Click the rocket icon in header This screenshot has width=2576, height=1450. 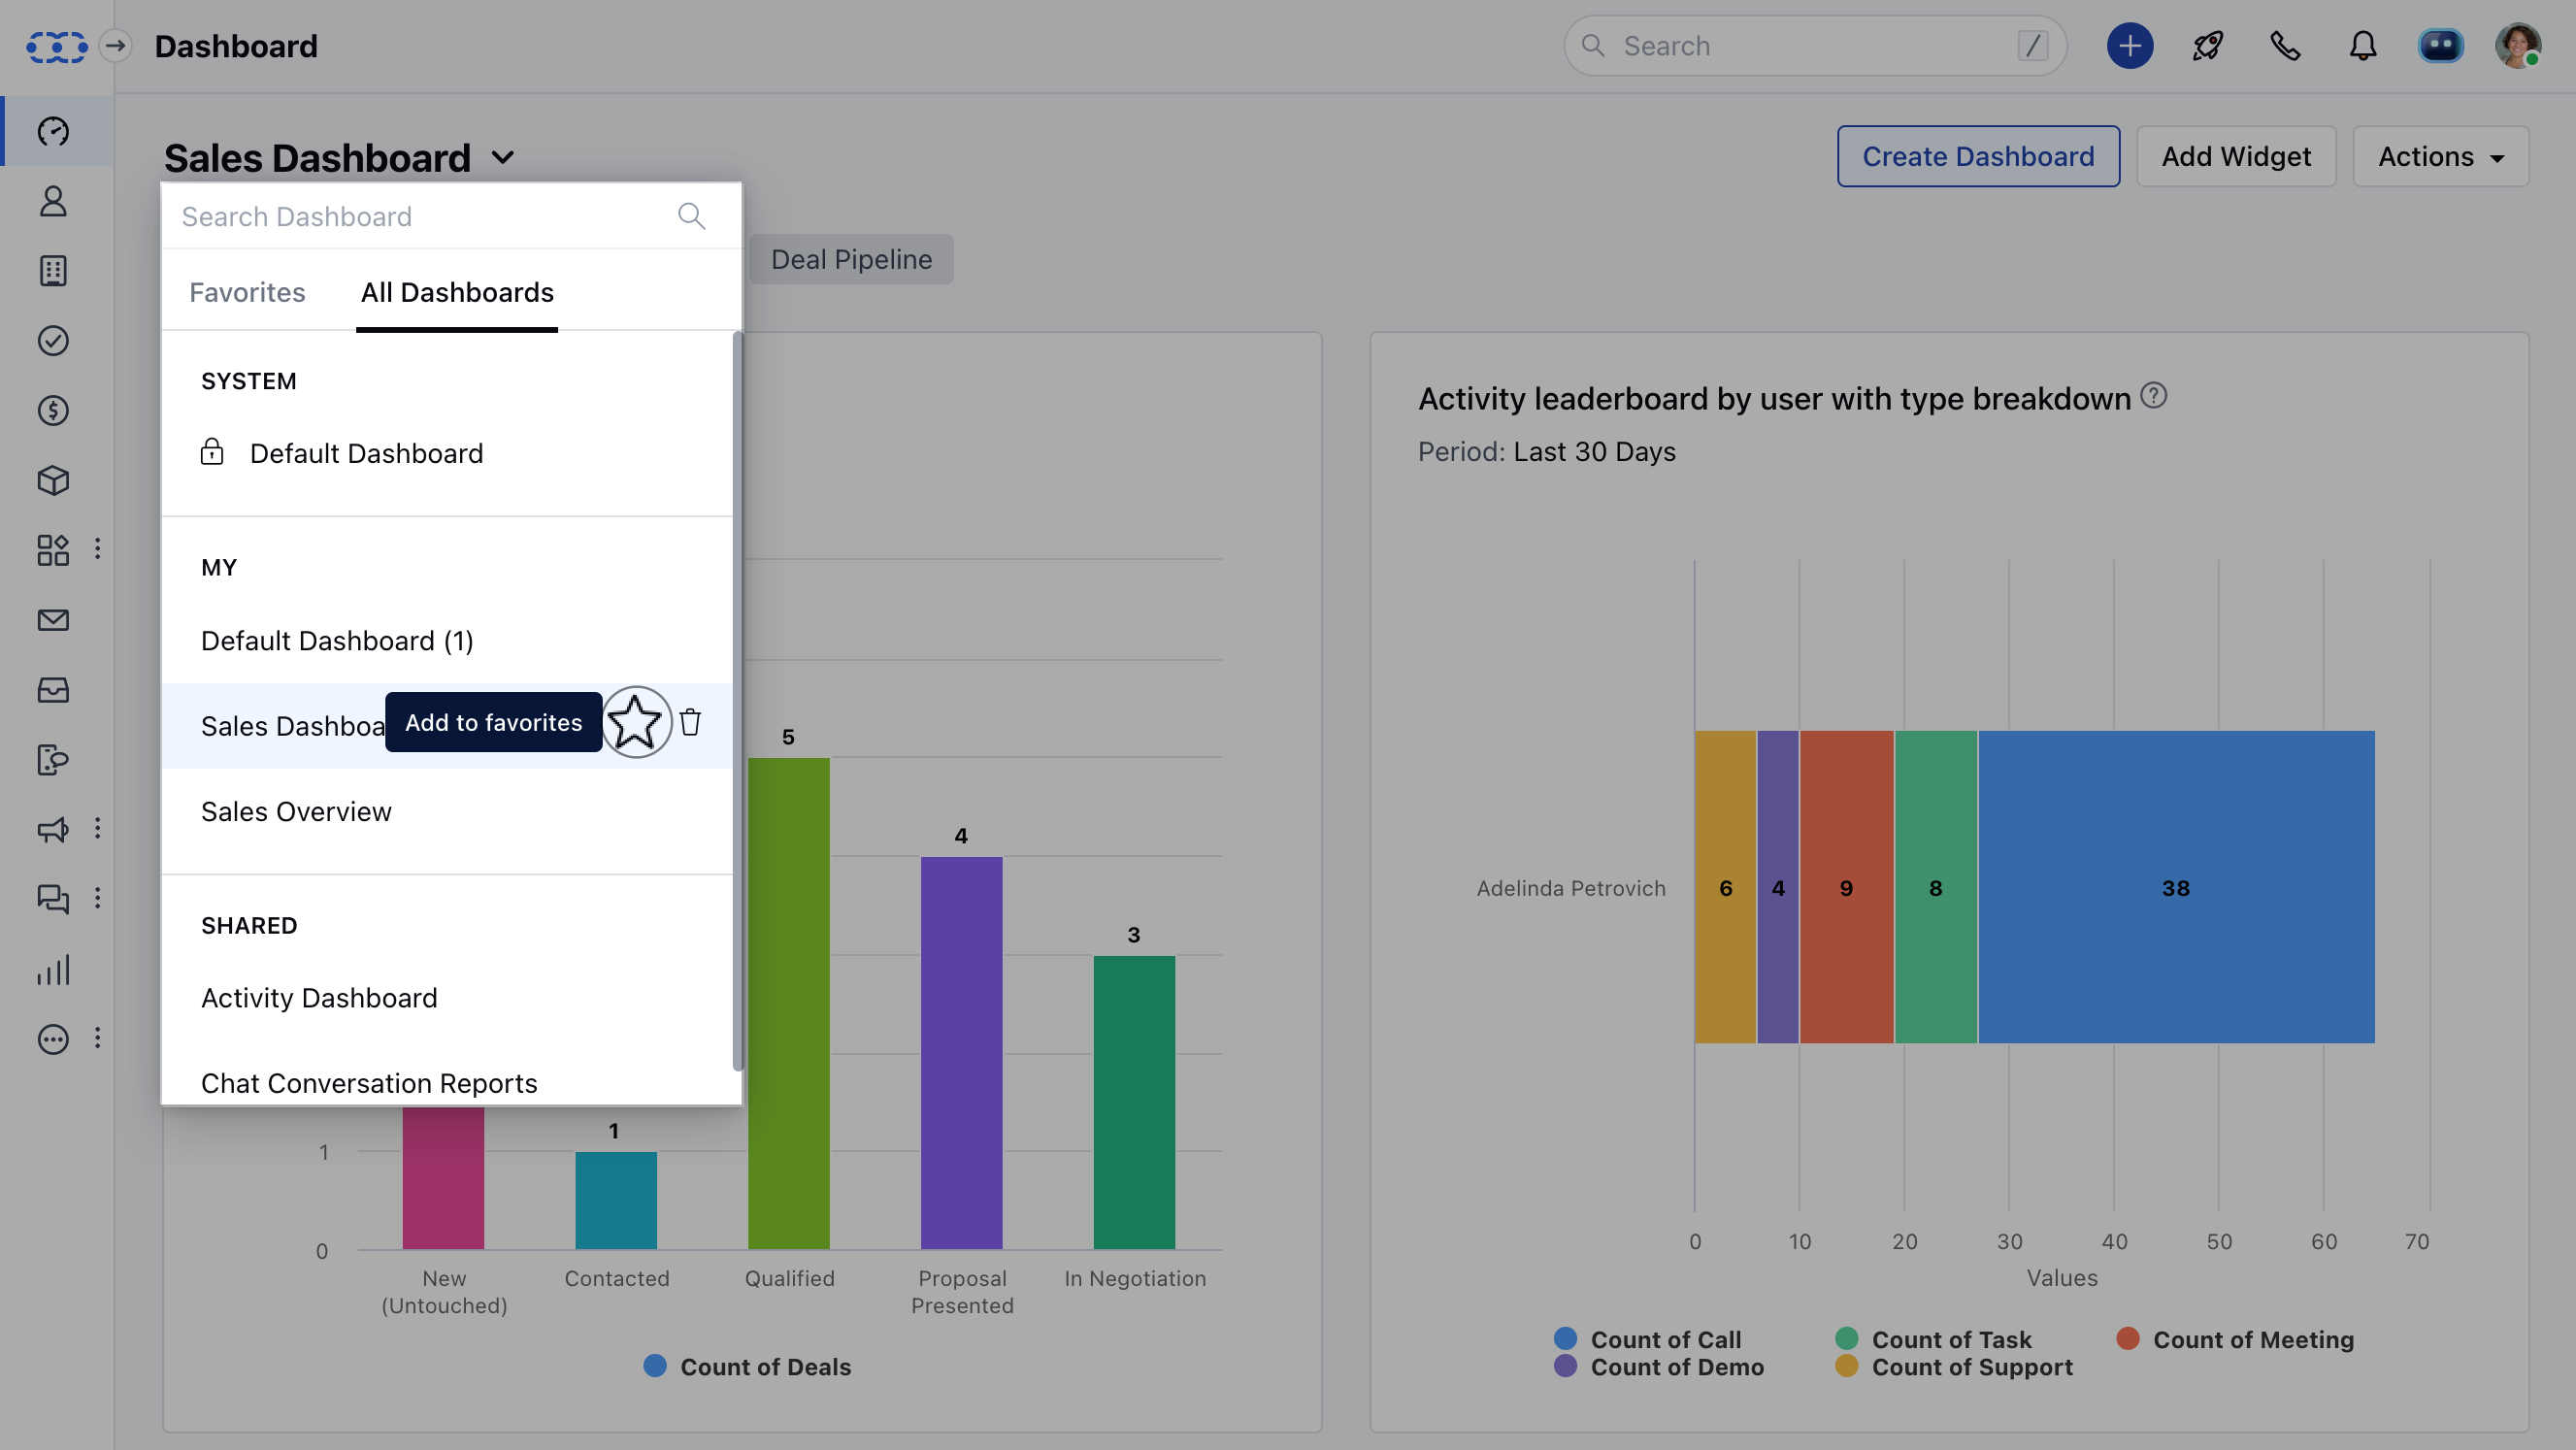point(2207,46)
